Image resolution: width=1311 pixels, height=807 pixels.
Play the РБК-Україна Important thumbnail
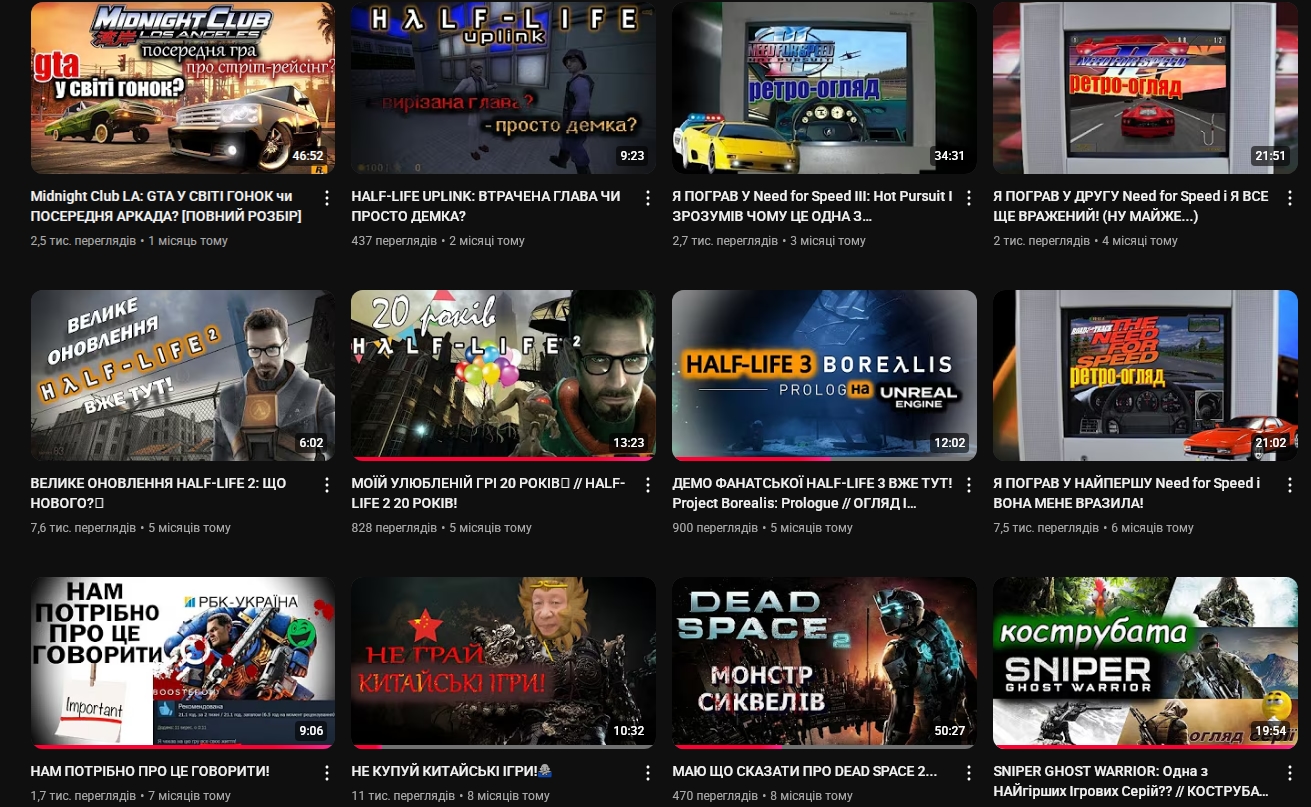point(183,663)
